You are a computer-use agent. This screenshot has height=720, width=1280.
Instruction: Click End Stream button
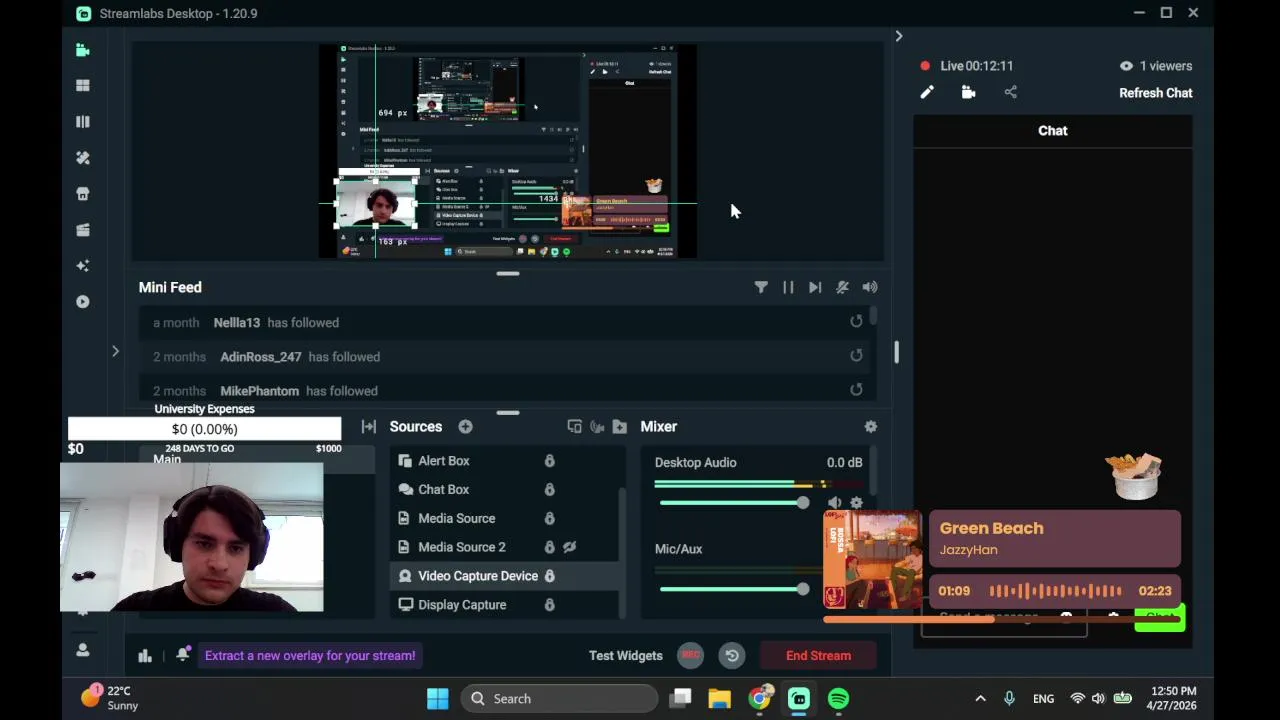click(818, 656)
